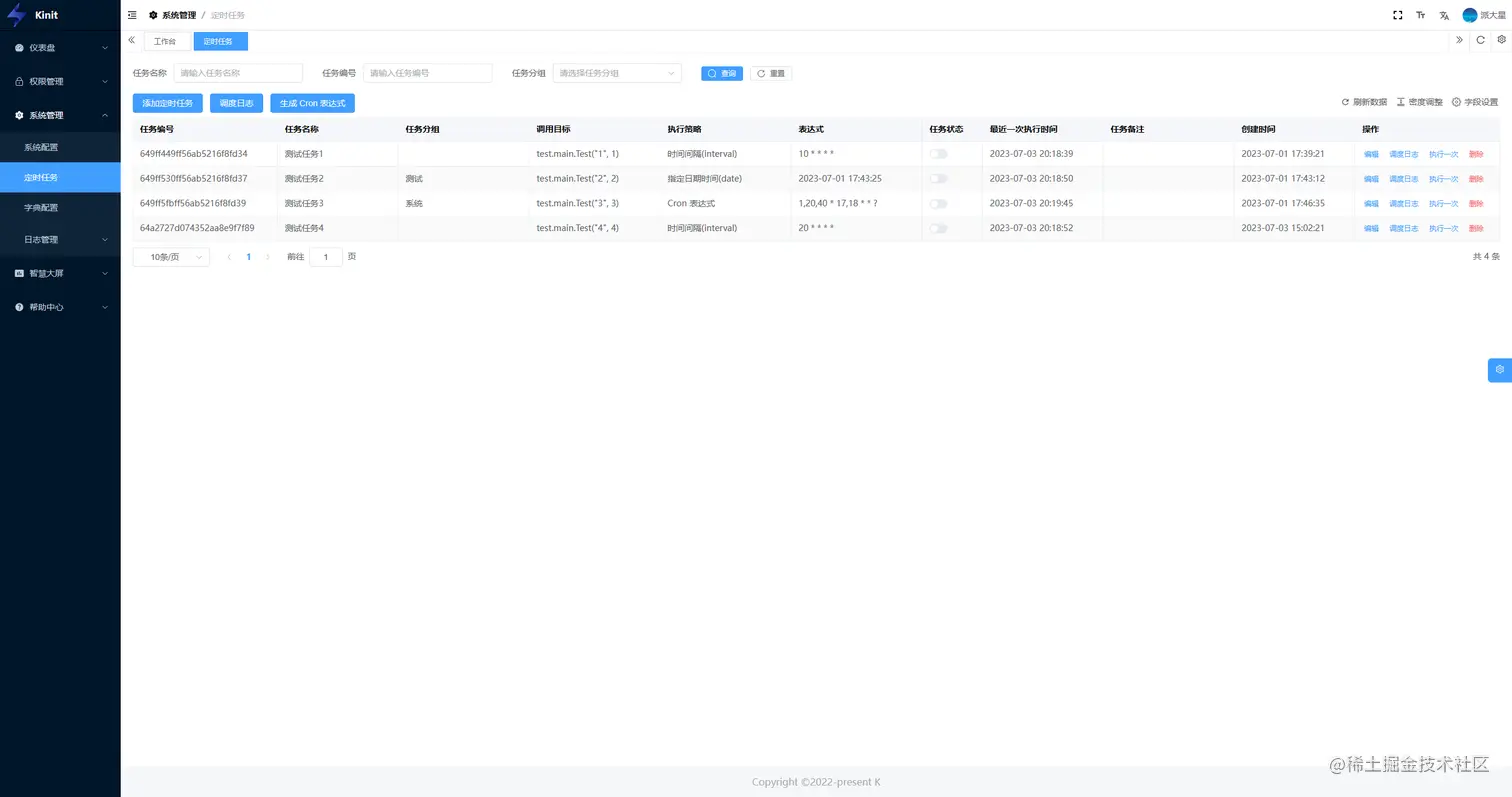This screenshot has width=1512, height=797.
Task: Click the 前往 page number input
Action: pos(326,257)
